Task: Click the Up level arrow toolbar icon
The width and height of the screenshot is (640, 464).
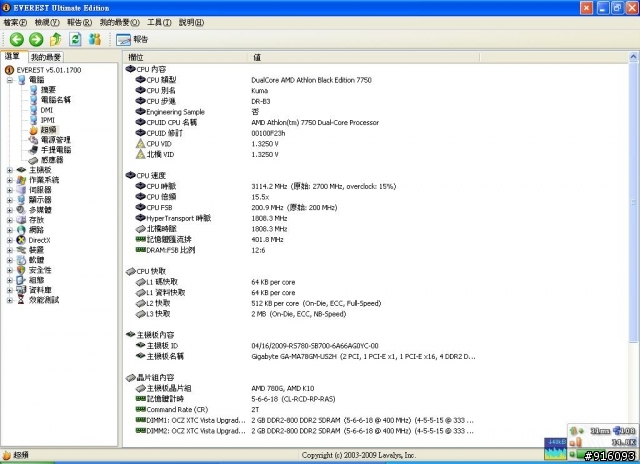Action: pos(56,40)
